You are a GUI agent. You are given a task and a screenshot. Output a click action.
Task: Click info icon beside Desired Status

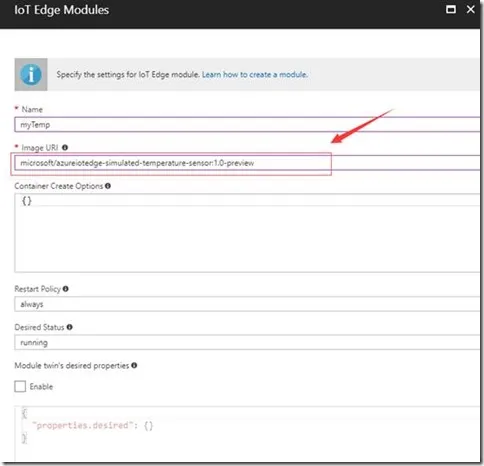[x=69, y=327]
